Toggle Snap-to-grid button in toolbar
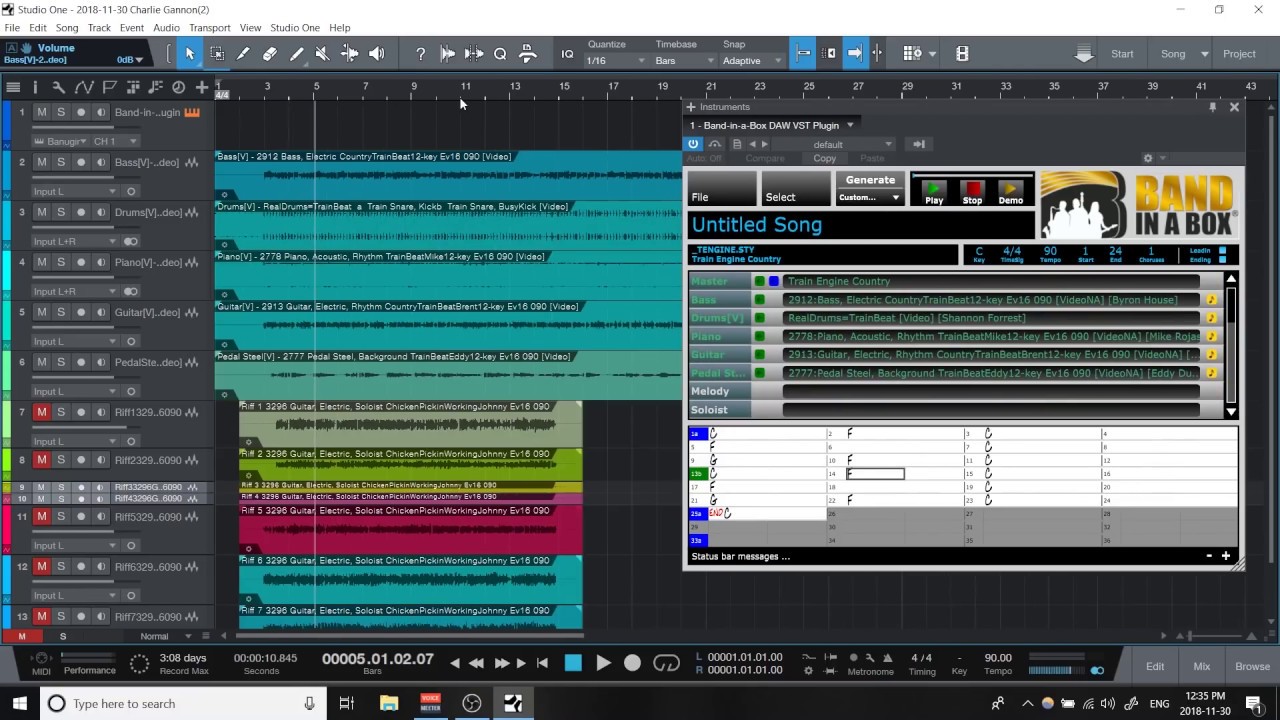This screenshot has width=1280, height=720. [803, 54]
